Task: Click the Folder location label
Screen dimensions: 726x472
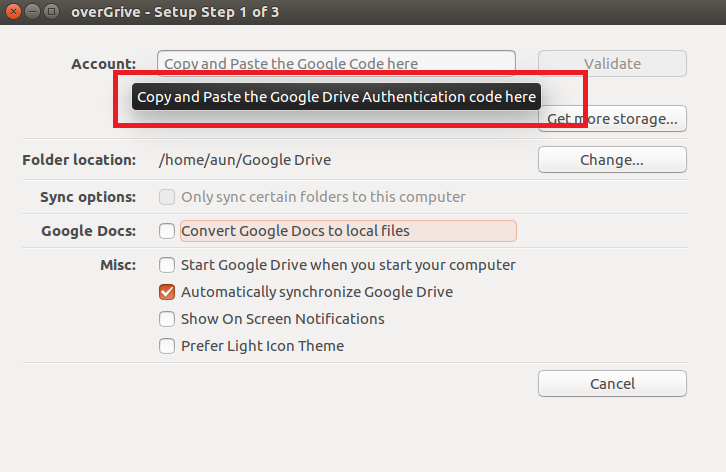Action: click(x=79, y=160)
